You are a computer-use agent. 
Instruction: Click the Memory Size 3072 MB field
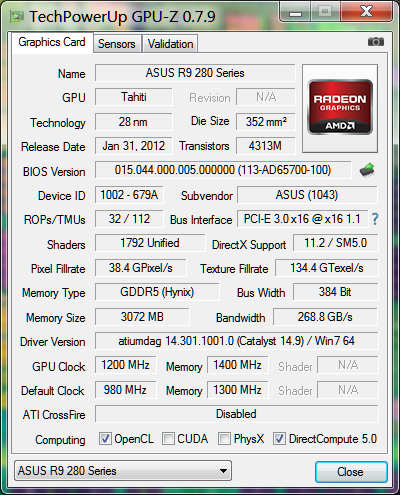coord(142,317)
